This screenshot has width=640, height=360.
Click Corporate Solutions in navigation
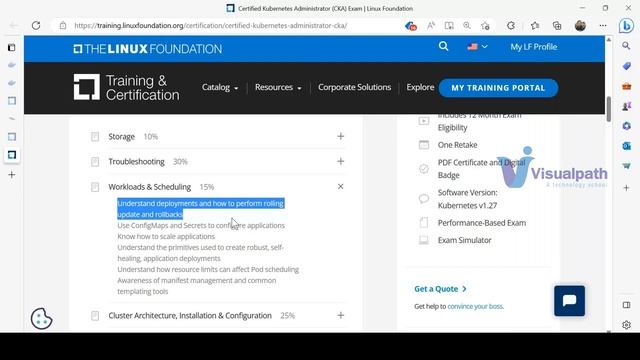(354, 87)
